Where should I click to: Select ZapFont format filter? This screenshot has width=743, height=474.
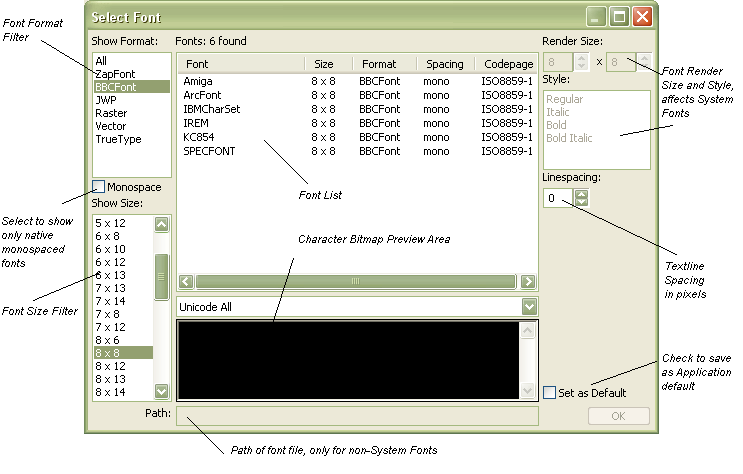pos(116,74)
